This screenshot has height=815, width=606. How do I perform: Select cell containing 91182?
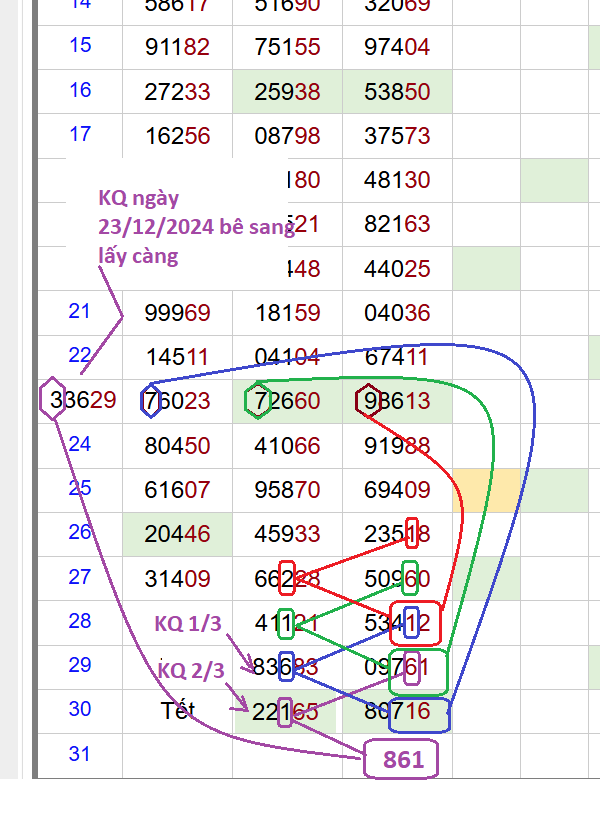tap(177, 46)
